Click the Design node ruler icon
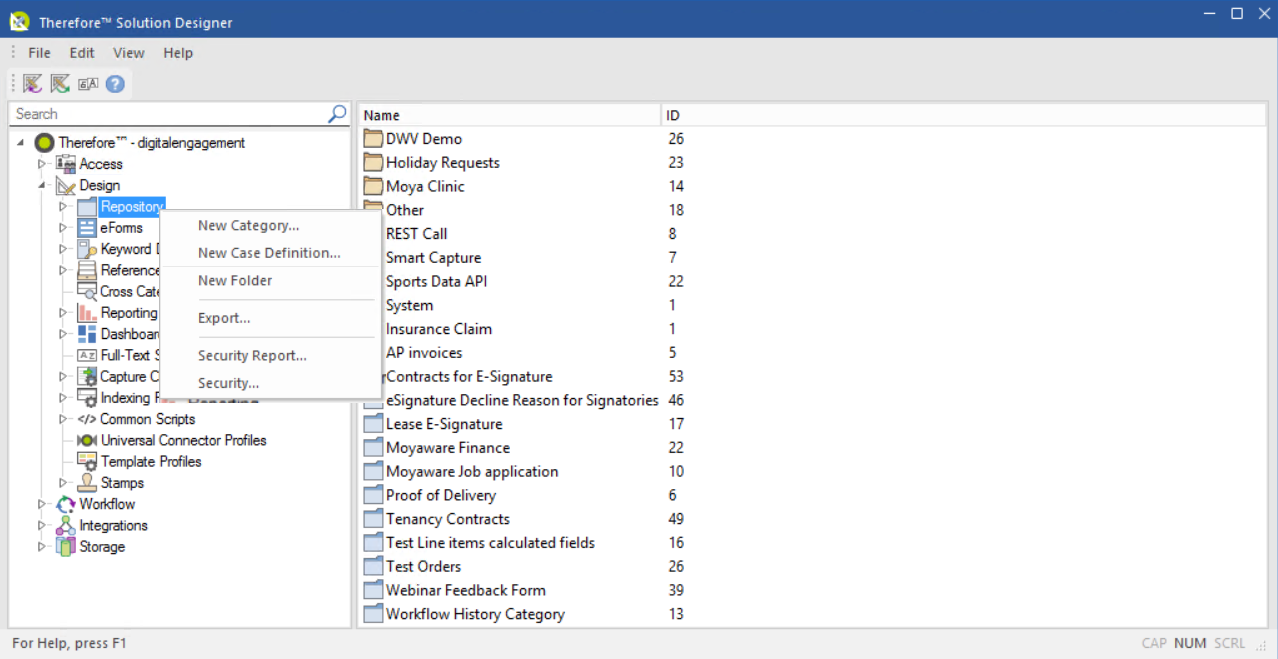This screenshot has height=659, width=1278. point(66,185)
